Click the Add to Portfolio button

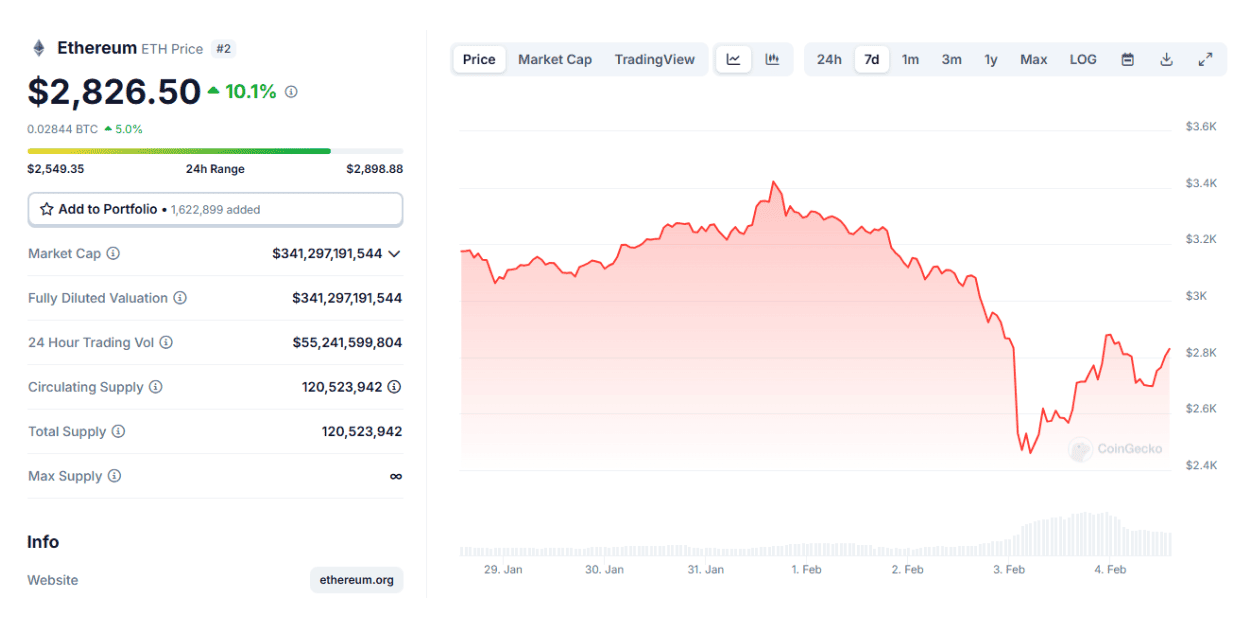tap(215, 209)
